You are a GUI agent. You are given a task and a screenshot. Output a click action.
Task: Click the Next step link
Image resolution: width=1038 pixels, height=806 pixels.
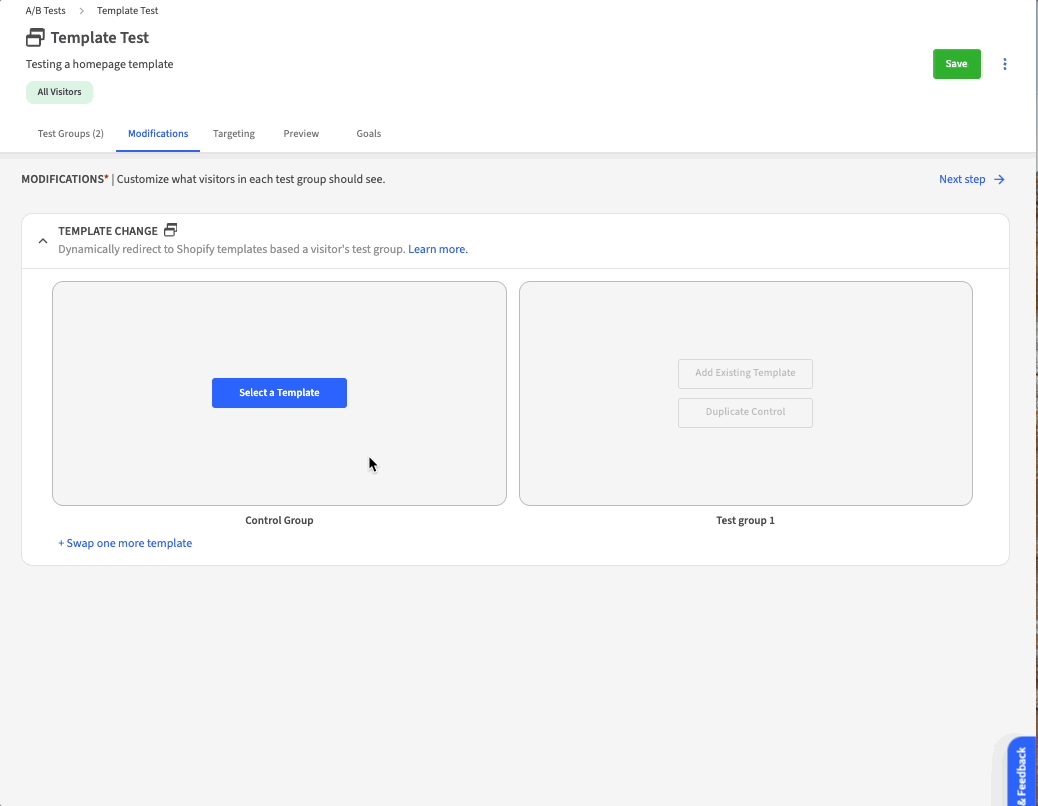click(962, 180)
